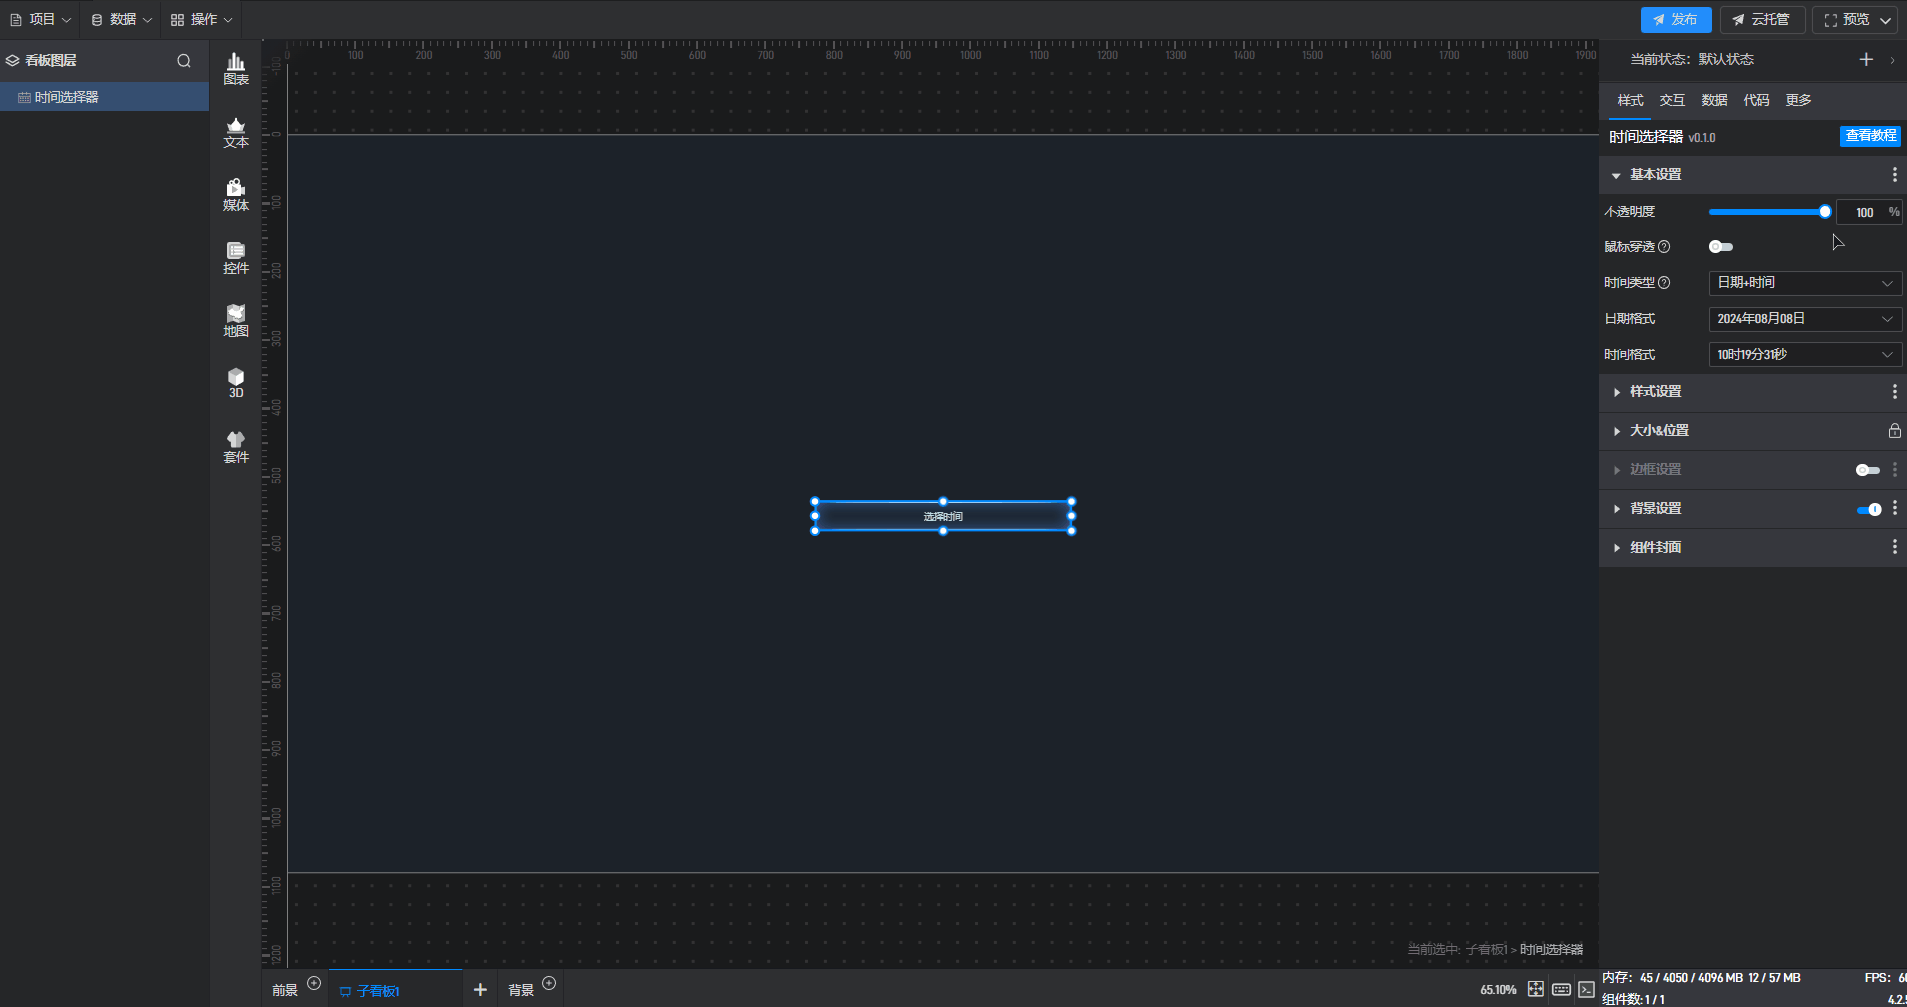
Task: Click the fit-to-screen icon in status bar
Action: [x=1536, y=989]
